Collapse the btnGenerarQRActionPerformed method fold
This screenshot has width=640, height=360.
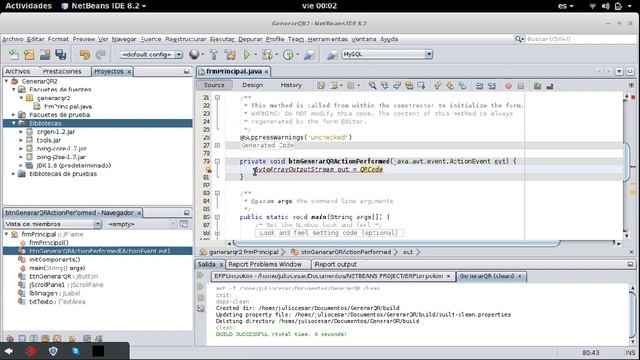[x=217, y=161]
